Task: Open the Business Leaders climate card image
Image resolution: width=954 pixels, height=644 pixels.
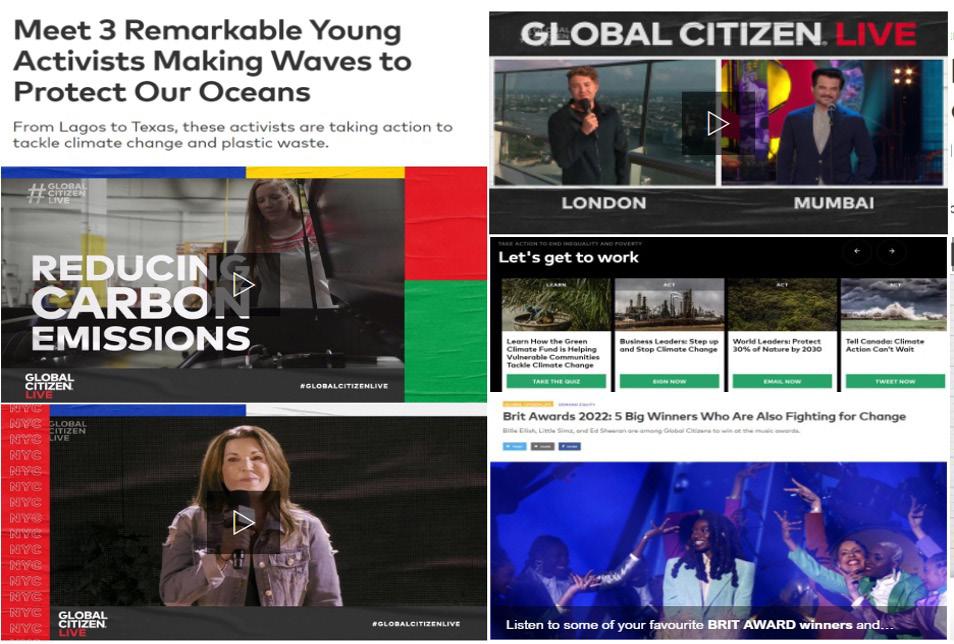Action: pyautogui.click(x=669, y=304)
